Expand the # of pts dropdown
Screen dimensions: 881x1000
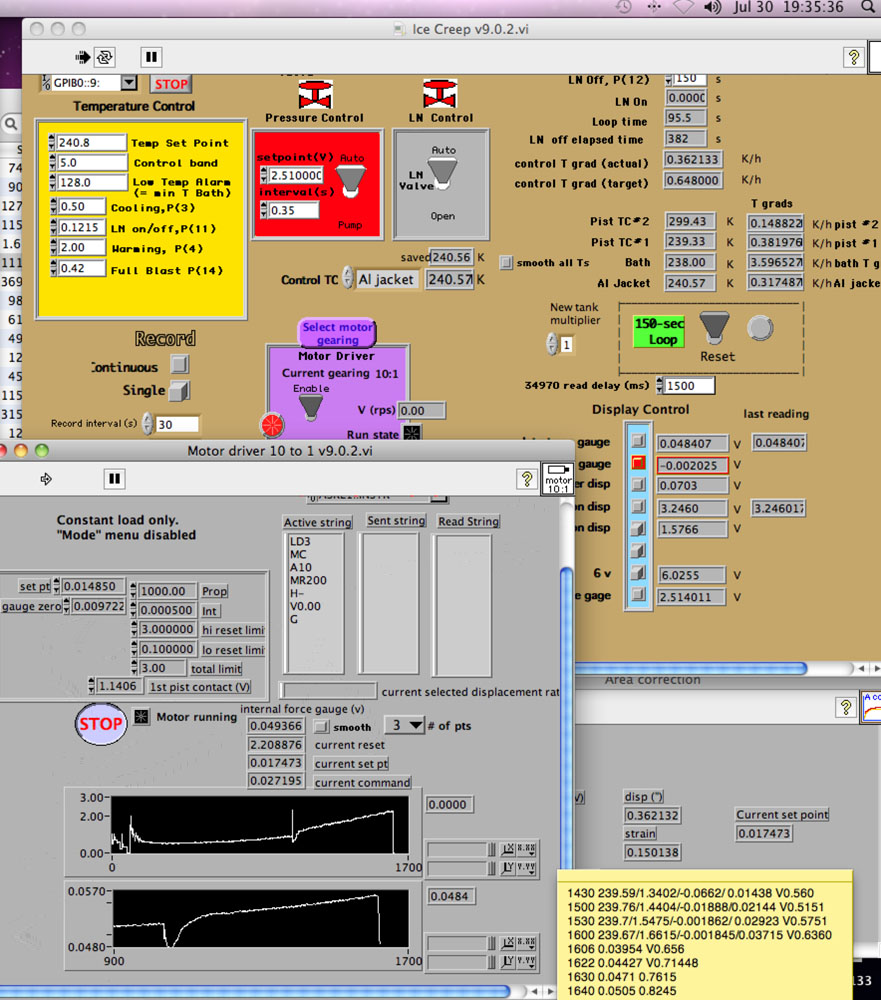[405, 726]
